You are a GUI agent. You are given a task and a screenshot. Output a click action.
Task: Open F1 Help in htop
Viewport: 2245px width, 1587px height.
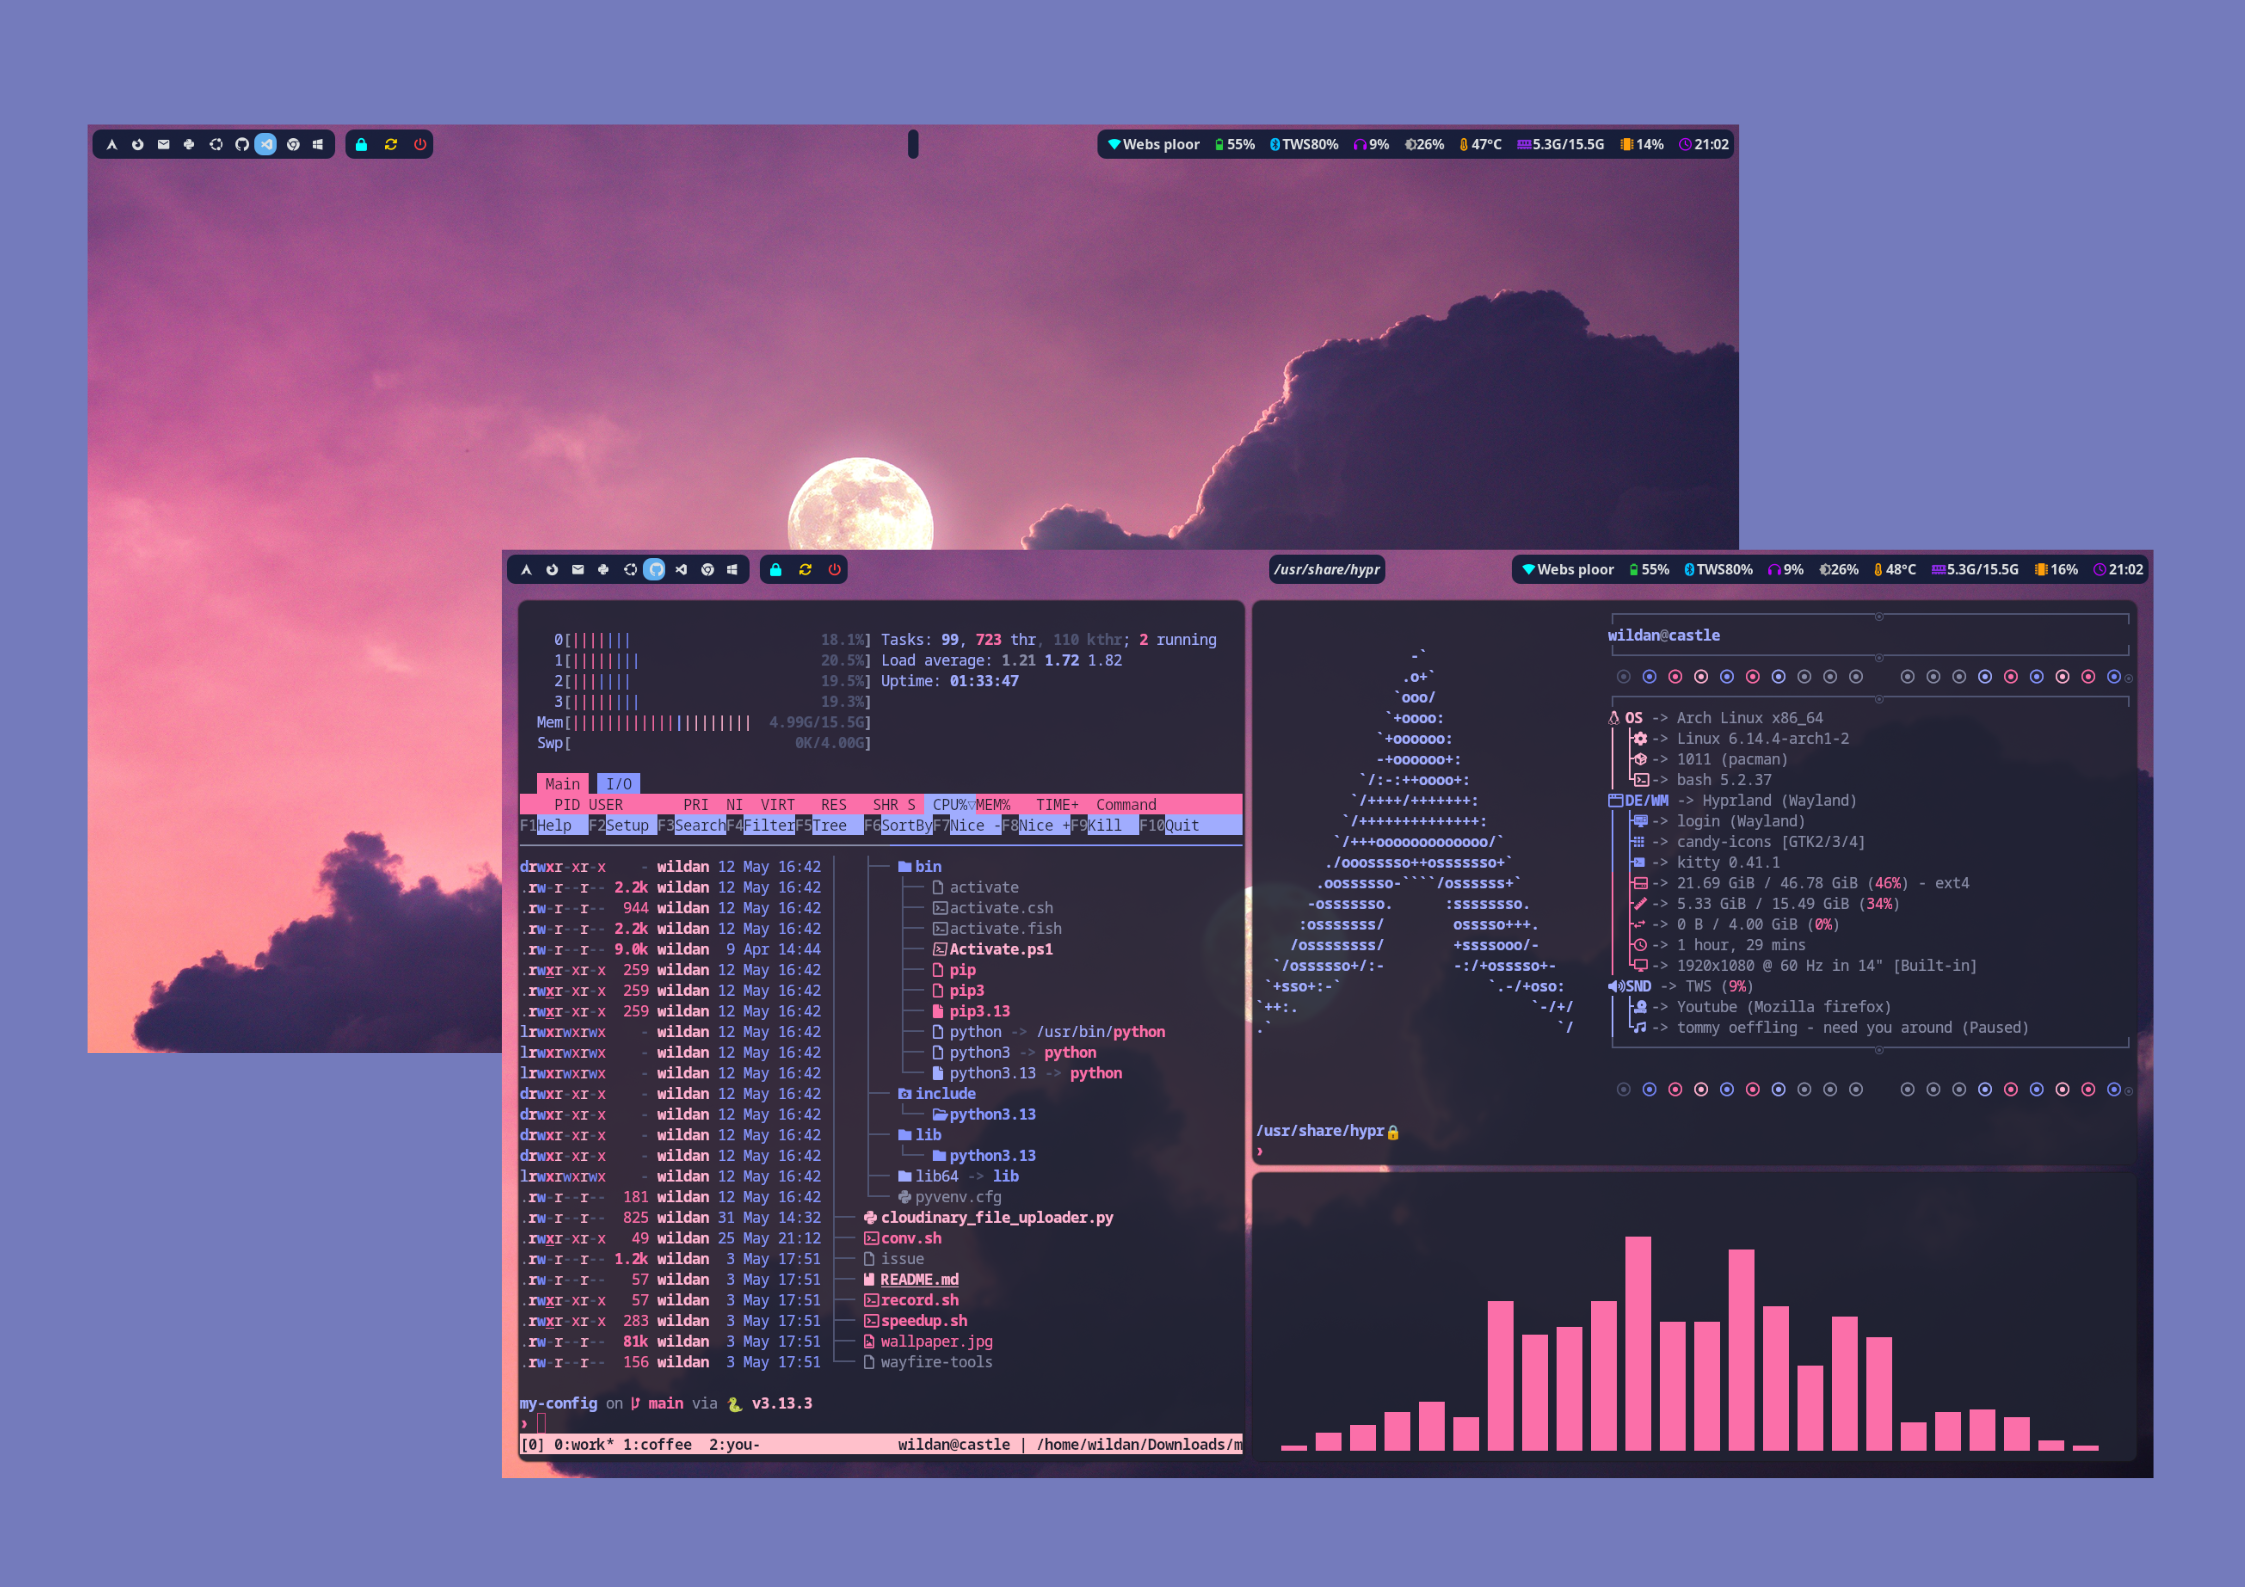(545, 825)
